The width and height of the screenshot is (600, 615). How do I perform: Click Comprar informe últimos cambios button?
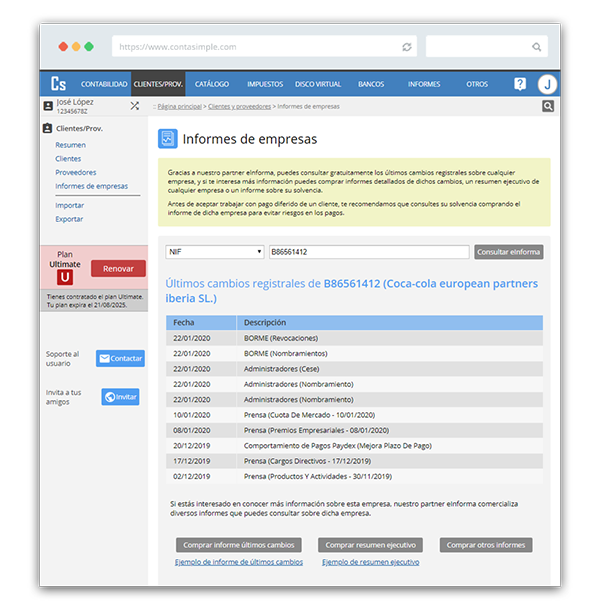click(239, 545)
